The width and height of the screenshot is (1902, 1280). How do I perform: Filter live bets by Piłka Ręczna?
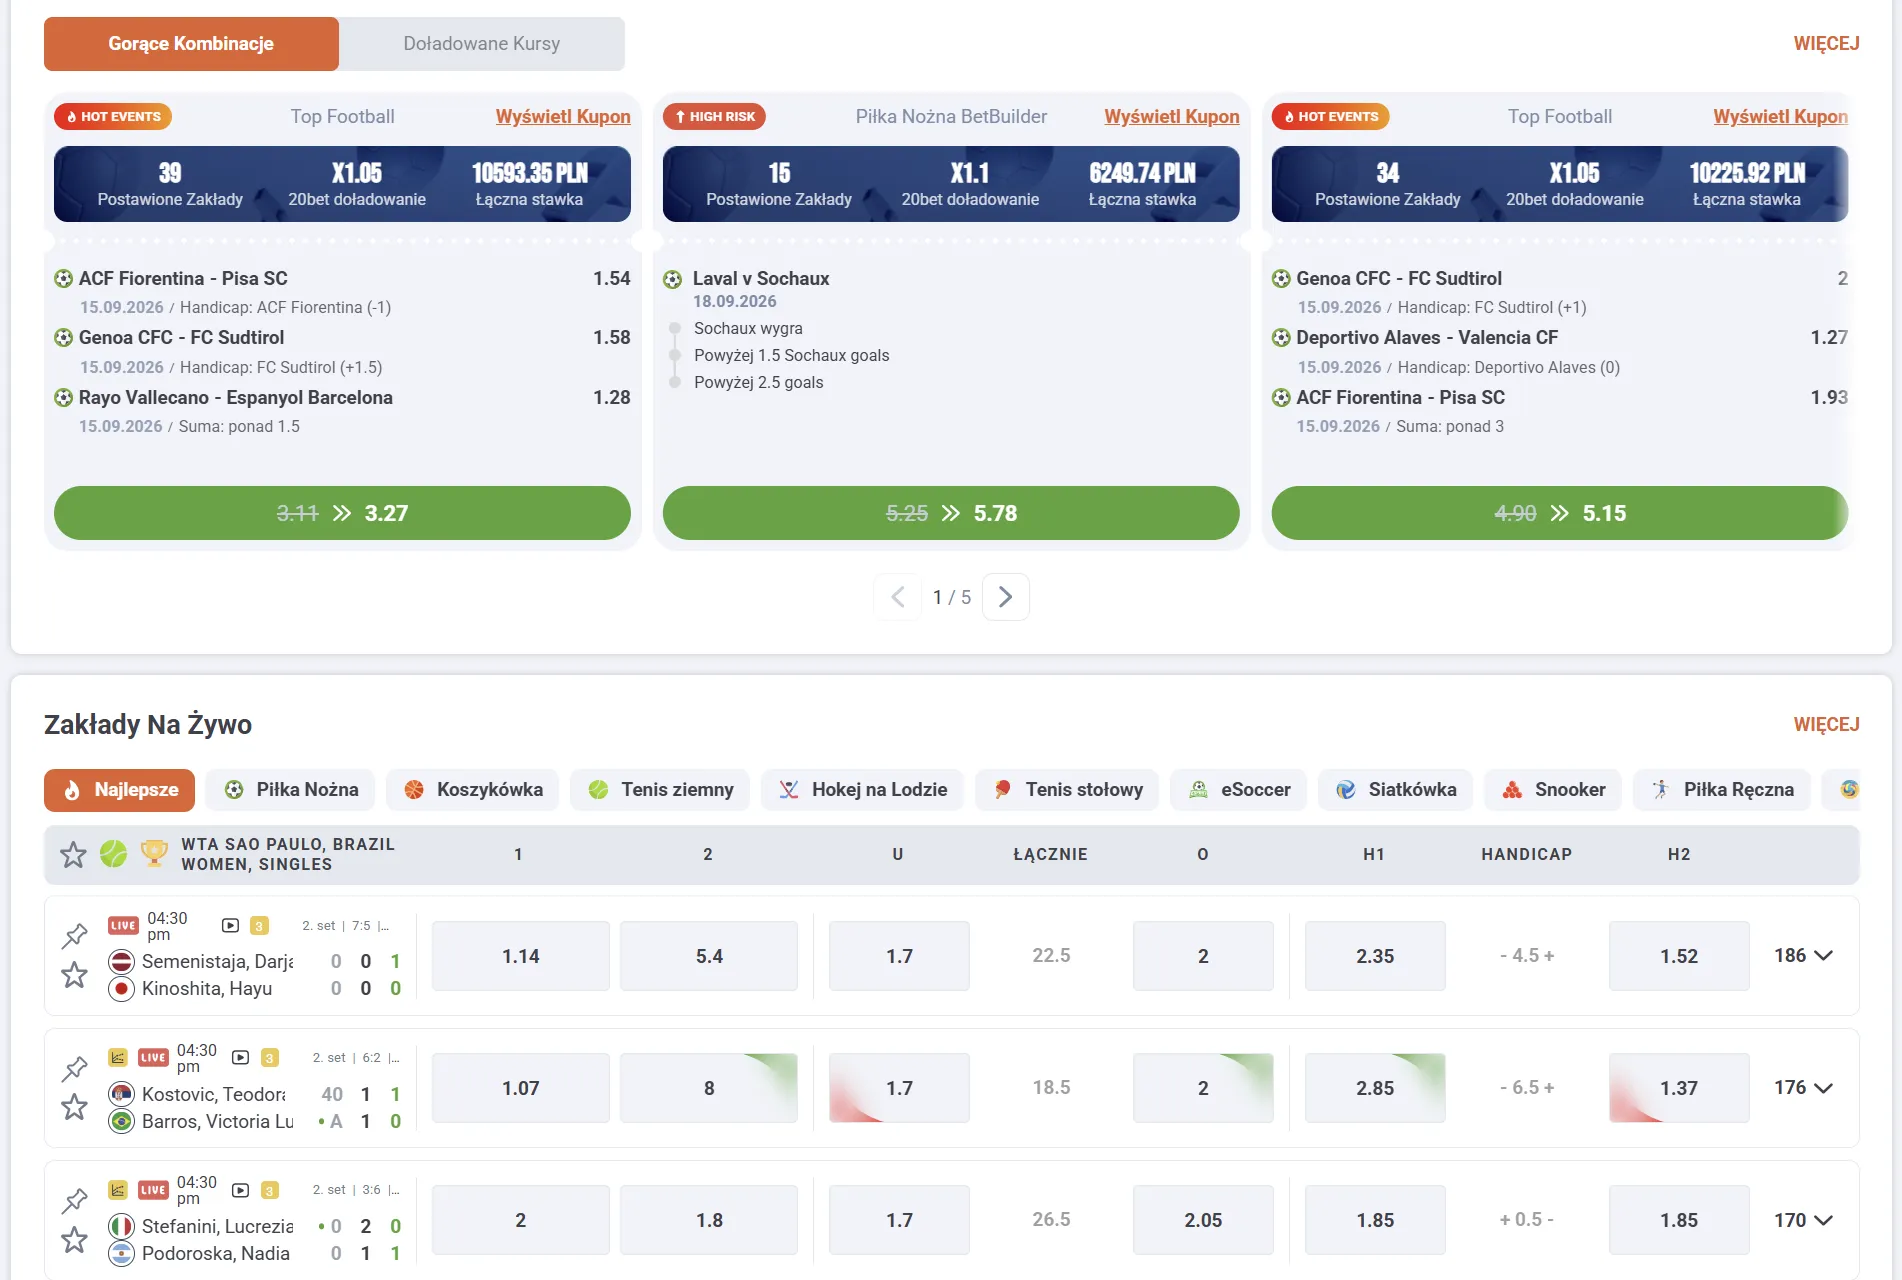pyautogui.click(x=1722, y=790)
